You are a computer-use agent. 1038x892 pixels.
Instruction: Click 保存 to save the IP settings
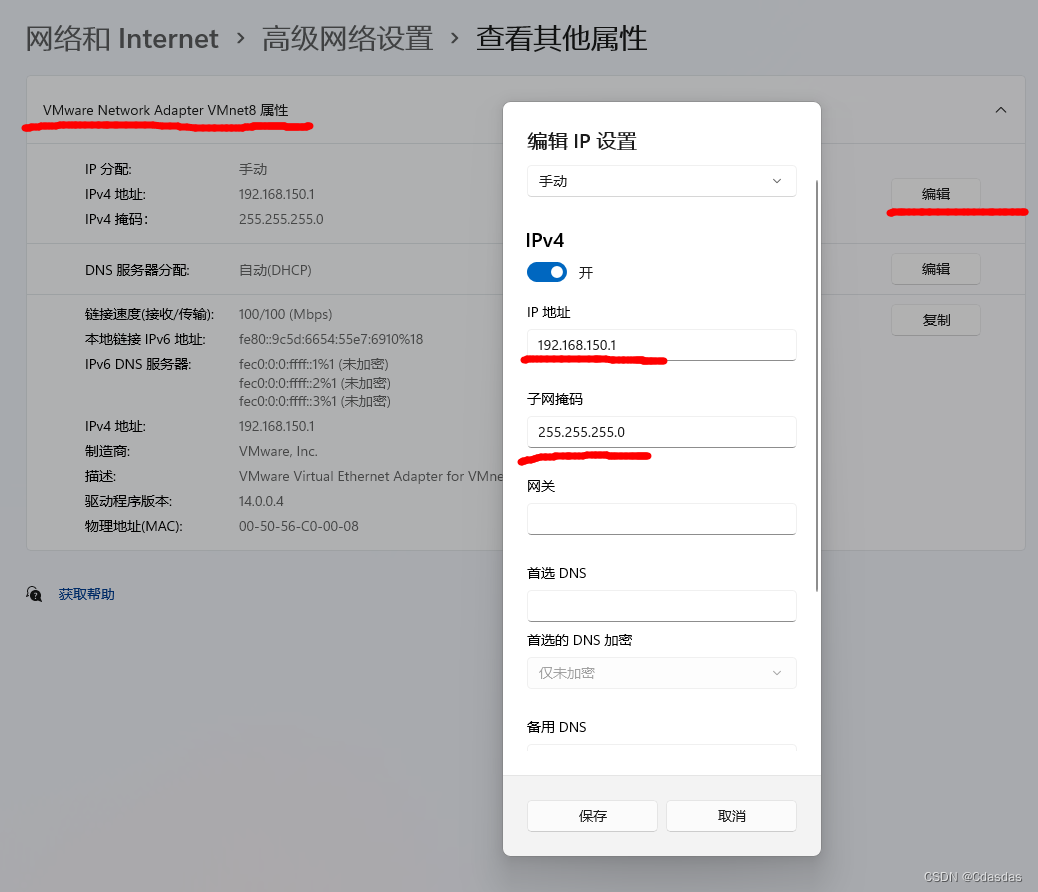592,816
